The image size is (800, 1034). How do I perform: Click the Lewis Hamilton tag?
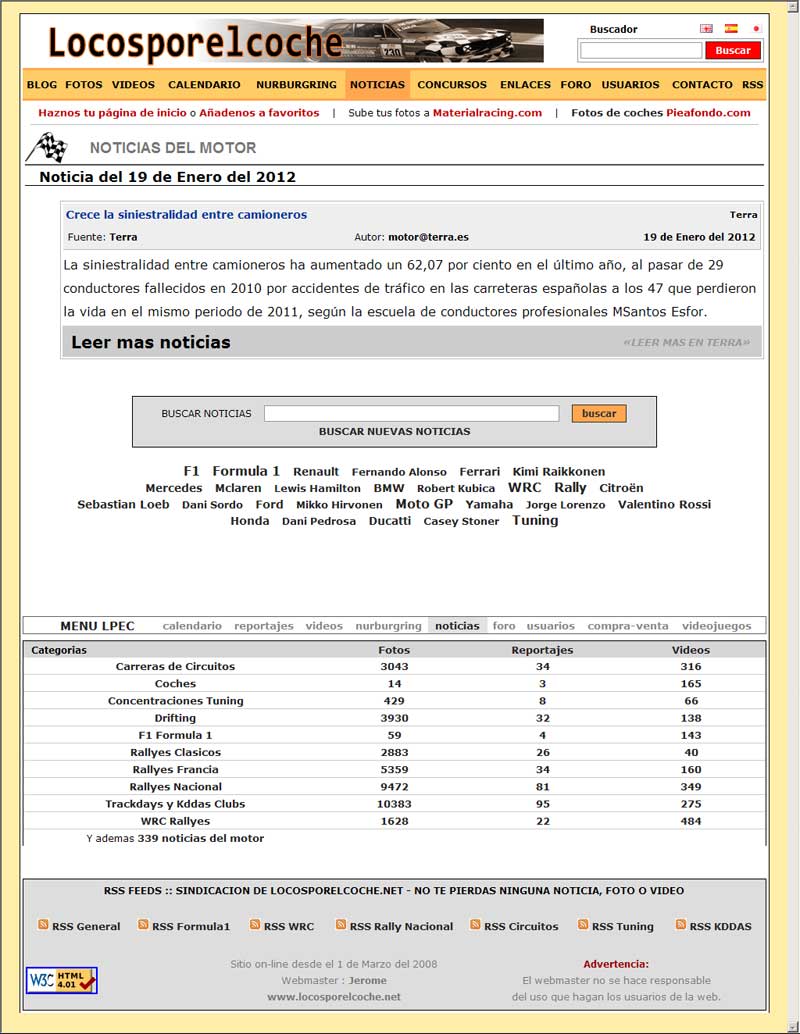coord(317,489)
